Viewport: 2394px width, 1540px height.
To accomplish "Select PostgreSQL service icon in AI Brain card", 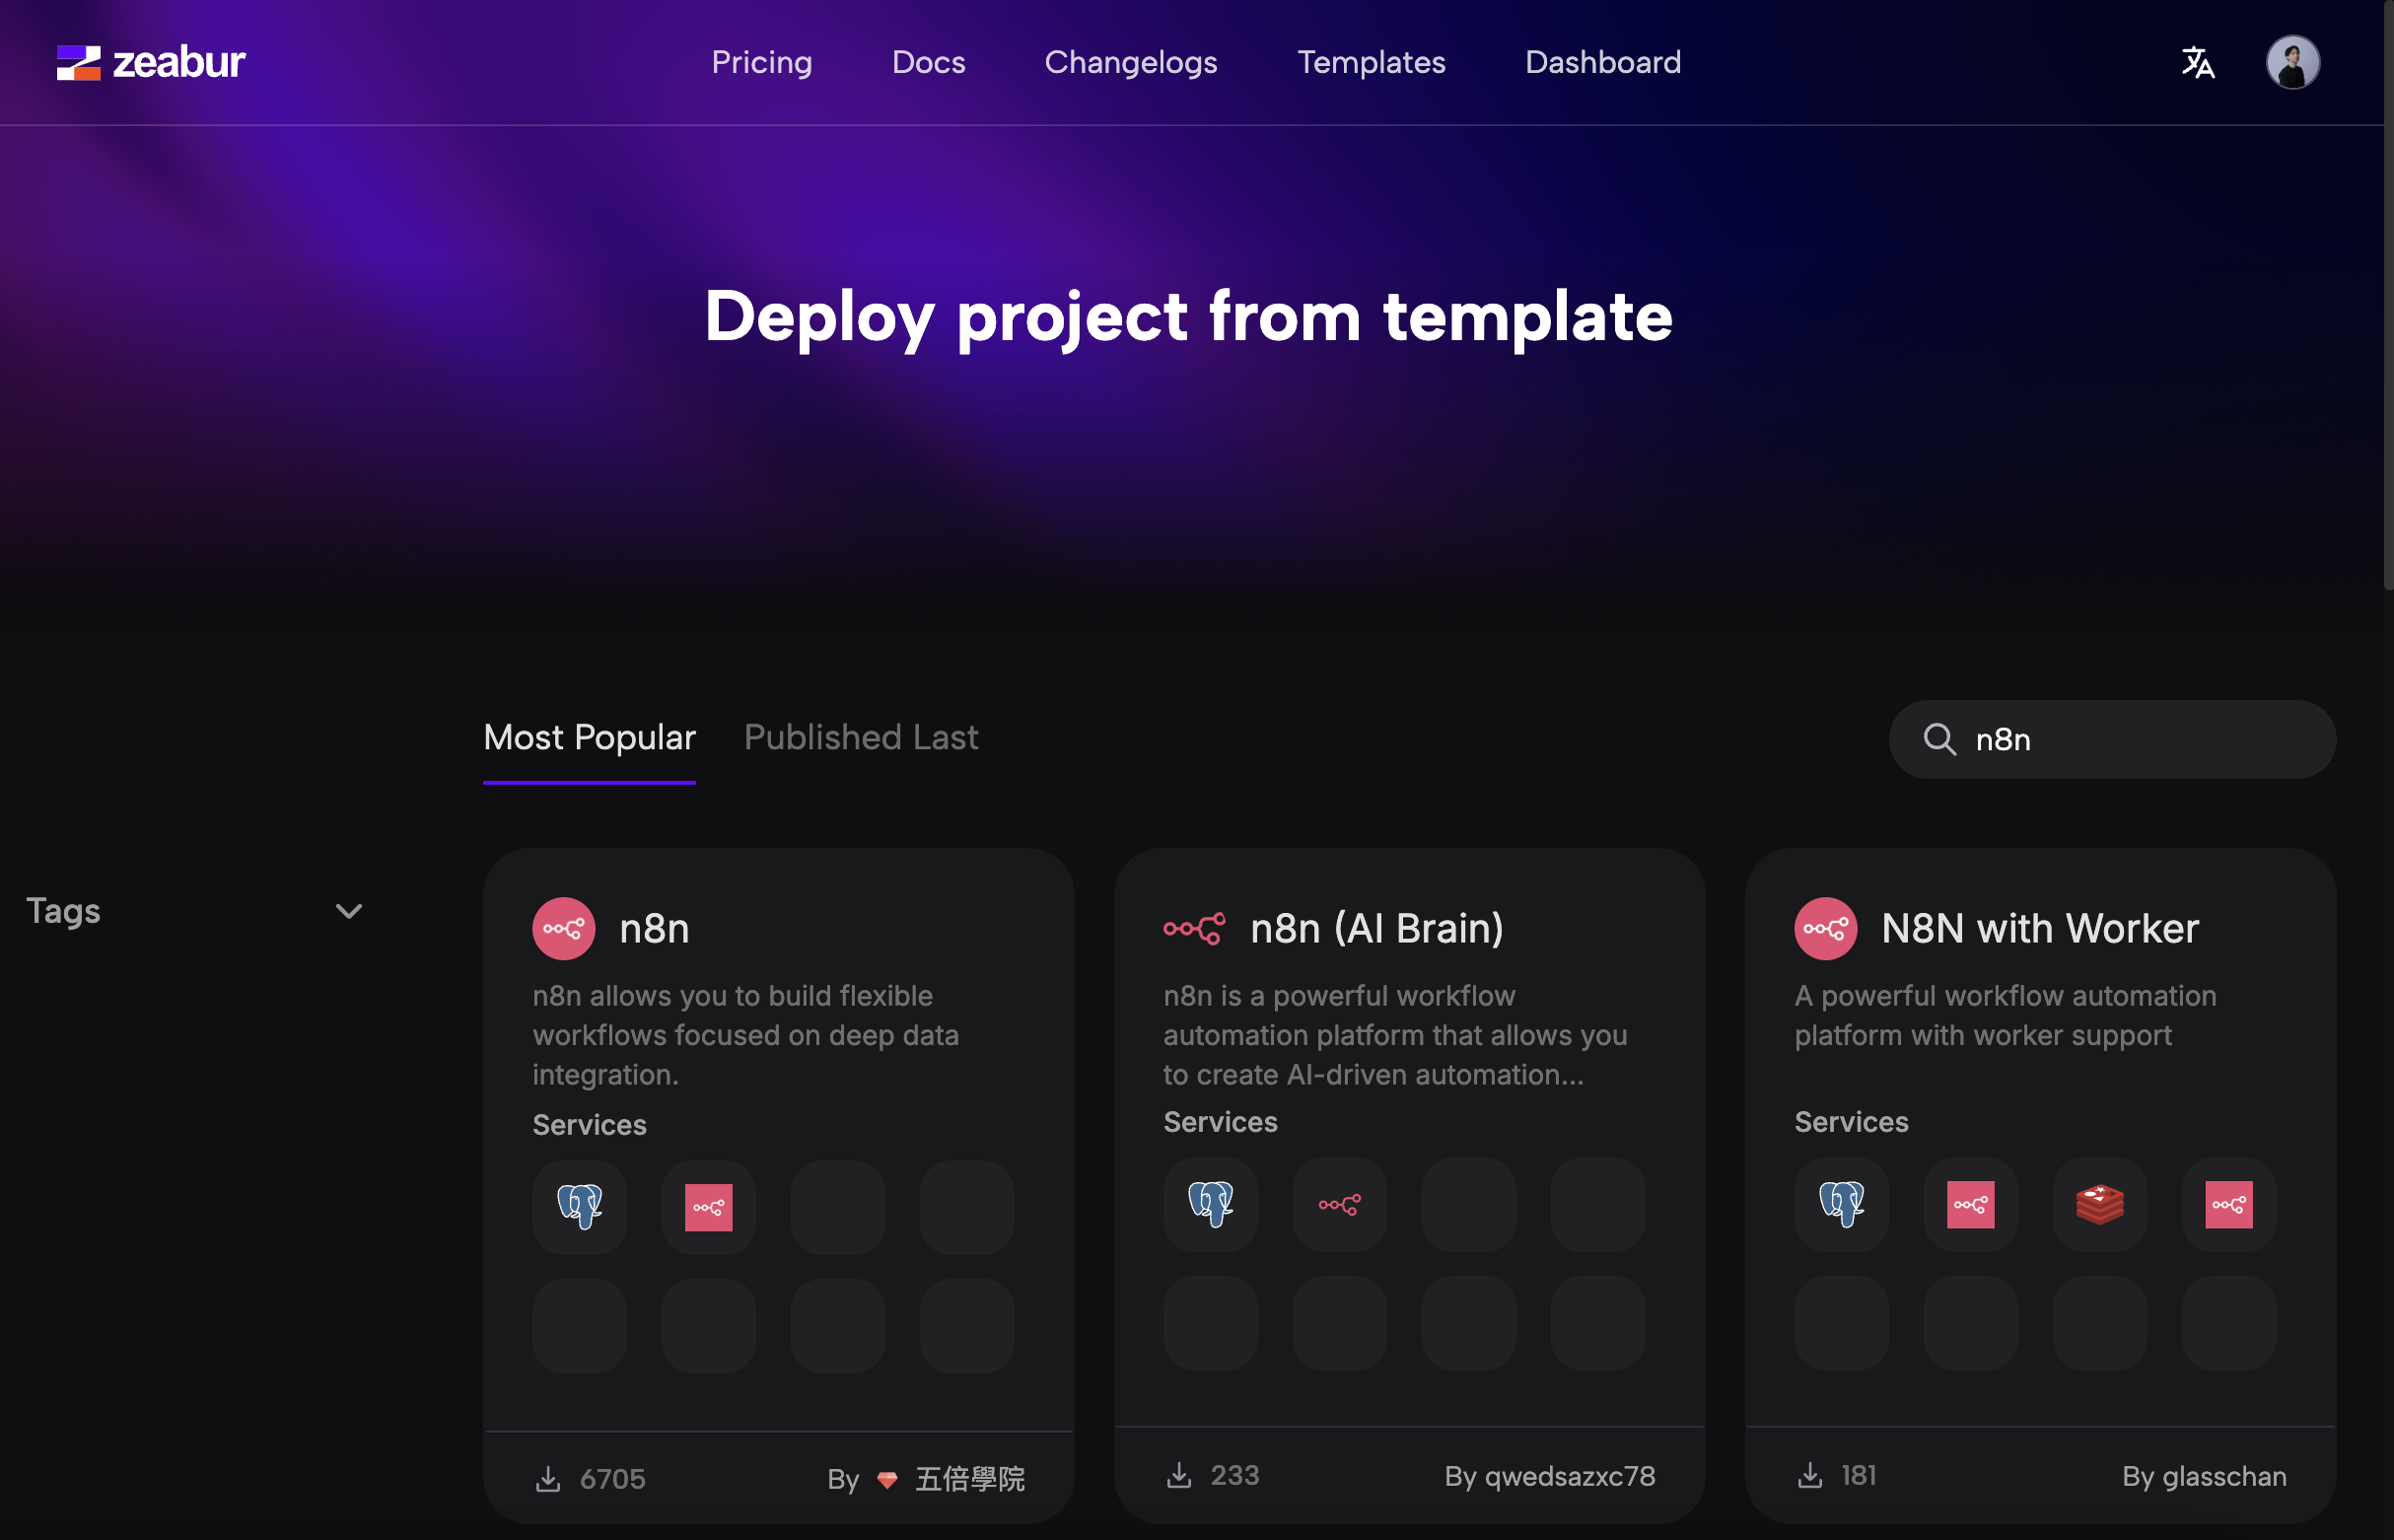I will (x=1210, y=1204).
